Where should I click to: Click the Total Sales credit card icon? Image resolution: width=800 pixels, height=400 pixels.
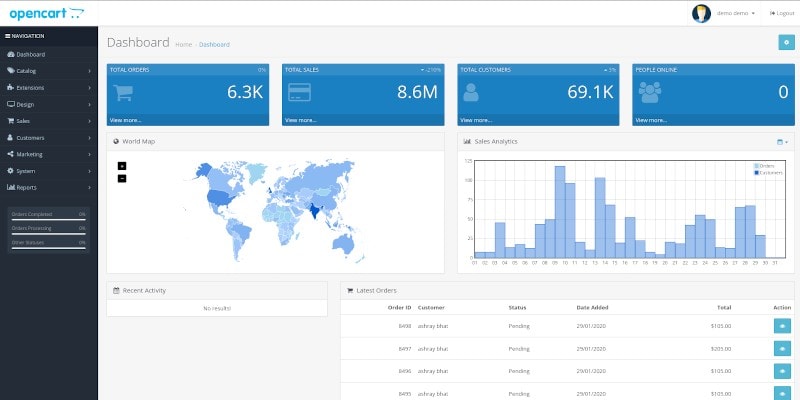(x=300, y=92)
